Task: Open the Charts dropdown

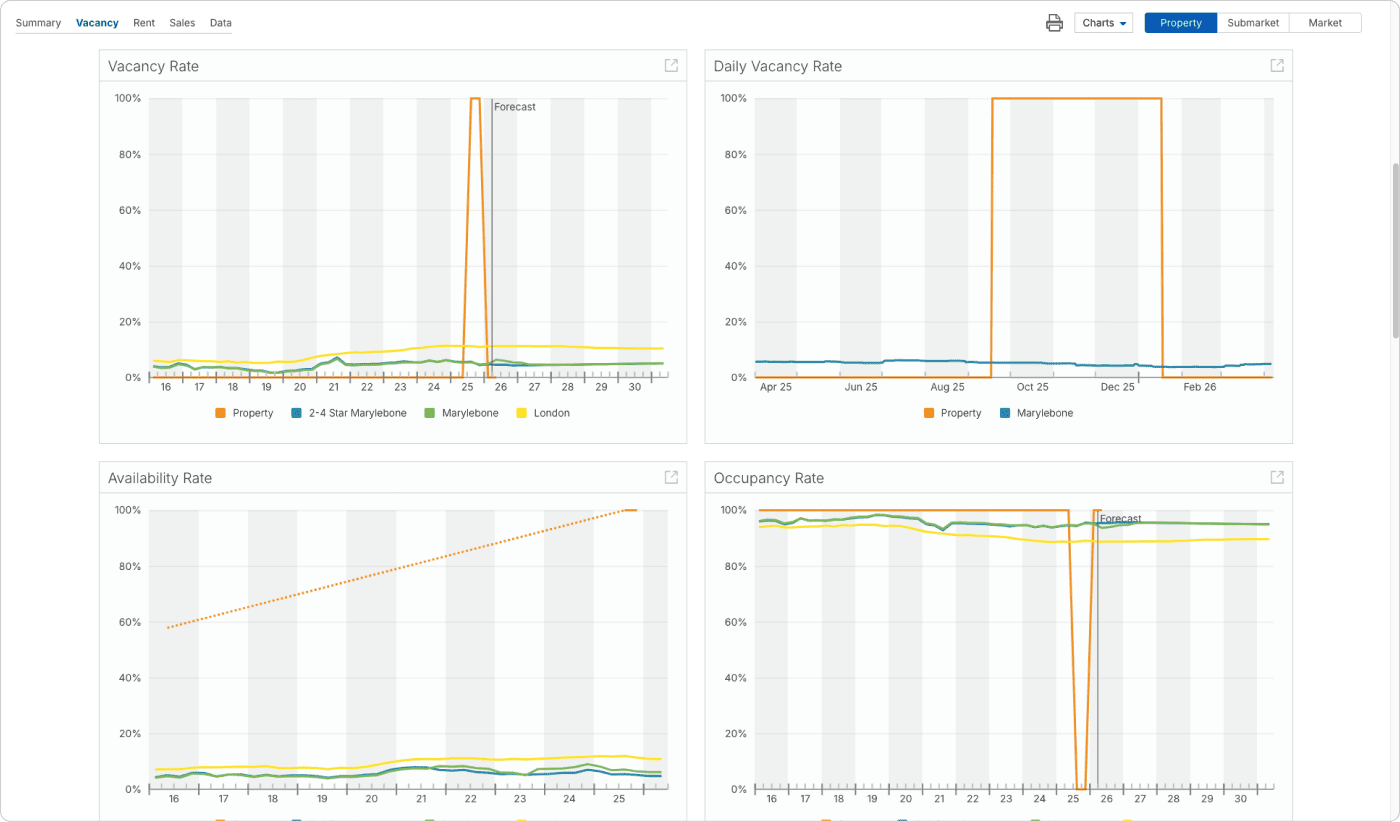Action: (x=1104, y=23)
